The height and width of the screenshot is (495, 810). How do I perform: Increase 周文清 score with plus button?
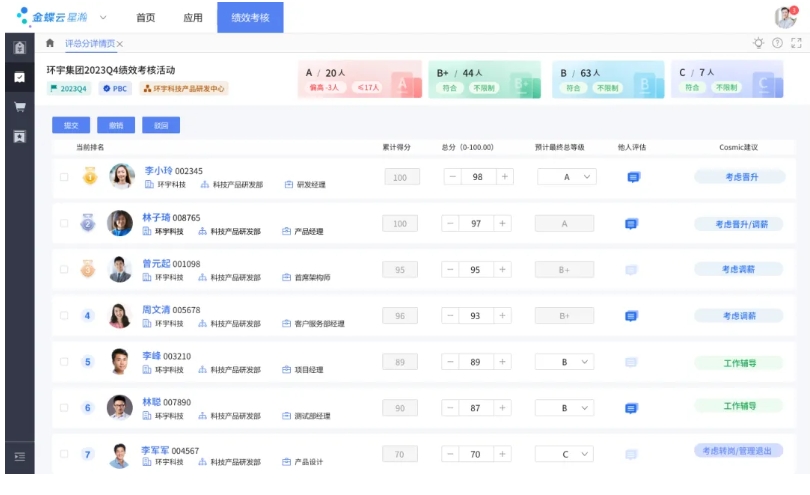[502, 315]
